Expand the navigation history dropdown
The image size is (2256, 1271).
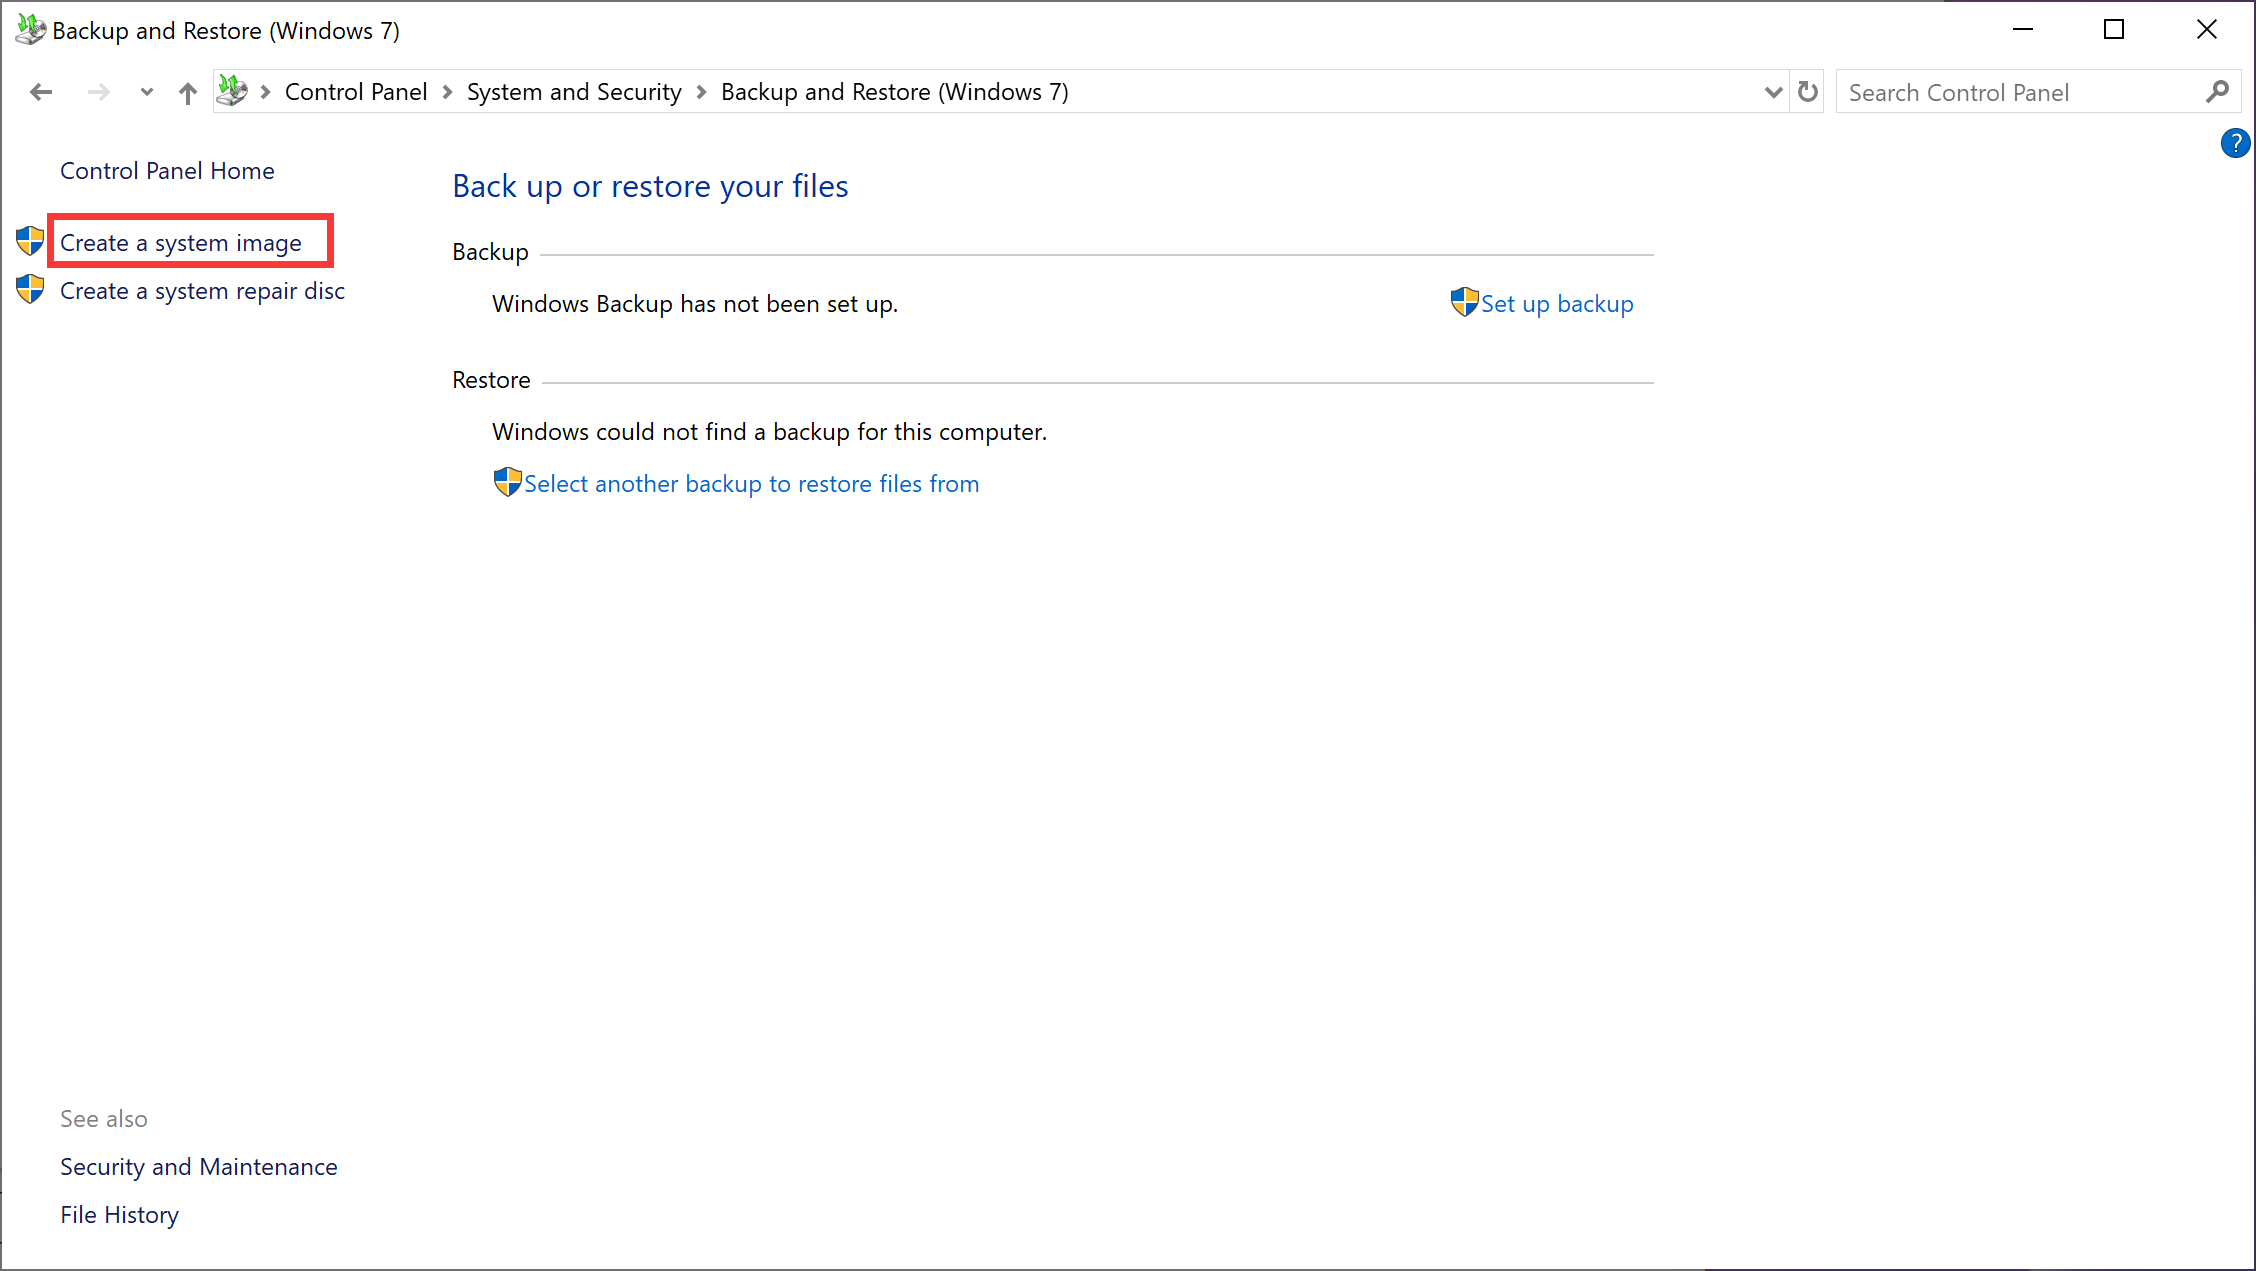pyautogui.click(x=144, y=91)
